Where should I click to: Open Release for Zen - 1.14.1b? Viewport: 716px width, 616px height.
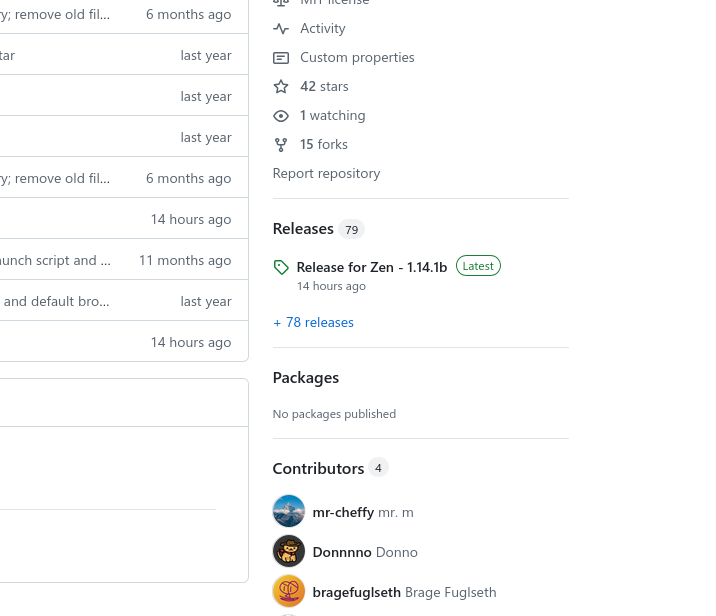tap(372, 267)
